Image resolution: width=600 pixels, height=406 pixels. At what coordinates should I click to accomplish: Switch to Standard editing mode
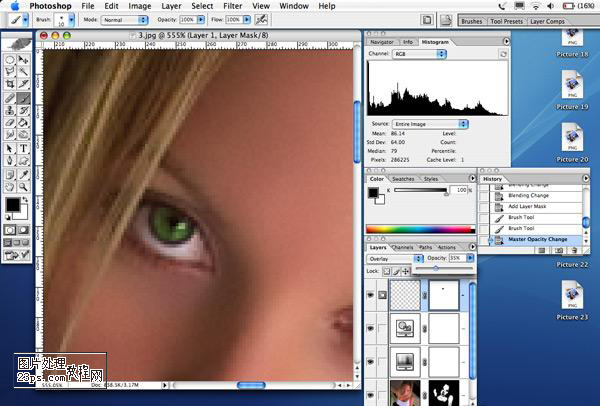tap(10, 230)
